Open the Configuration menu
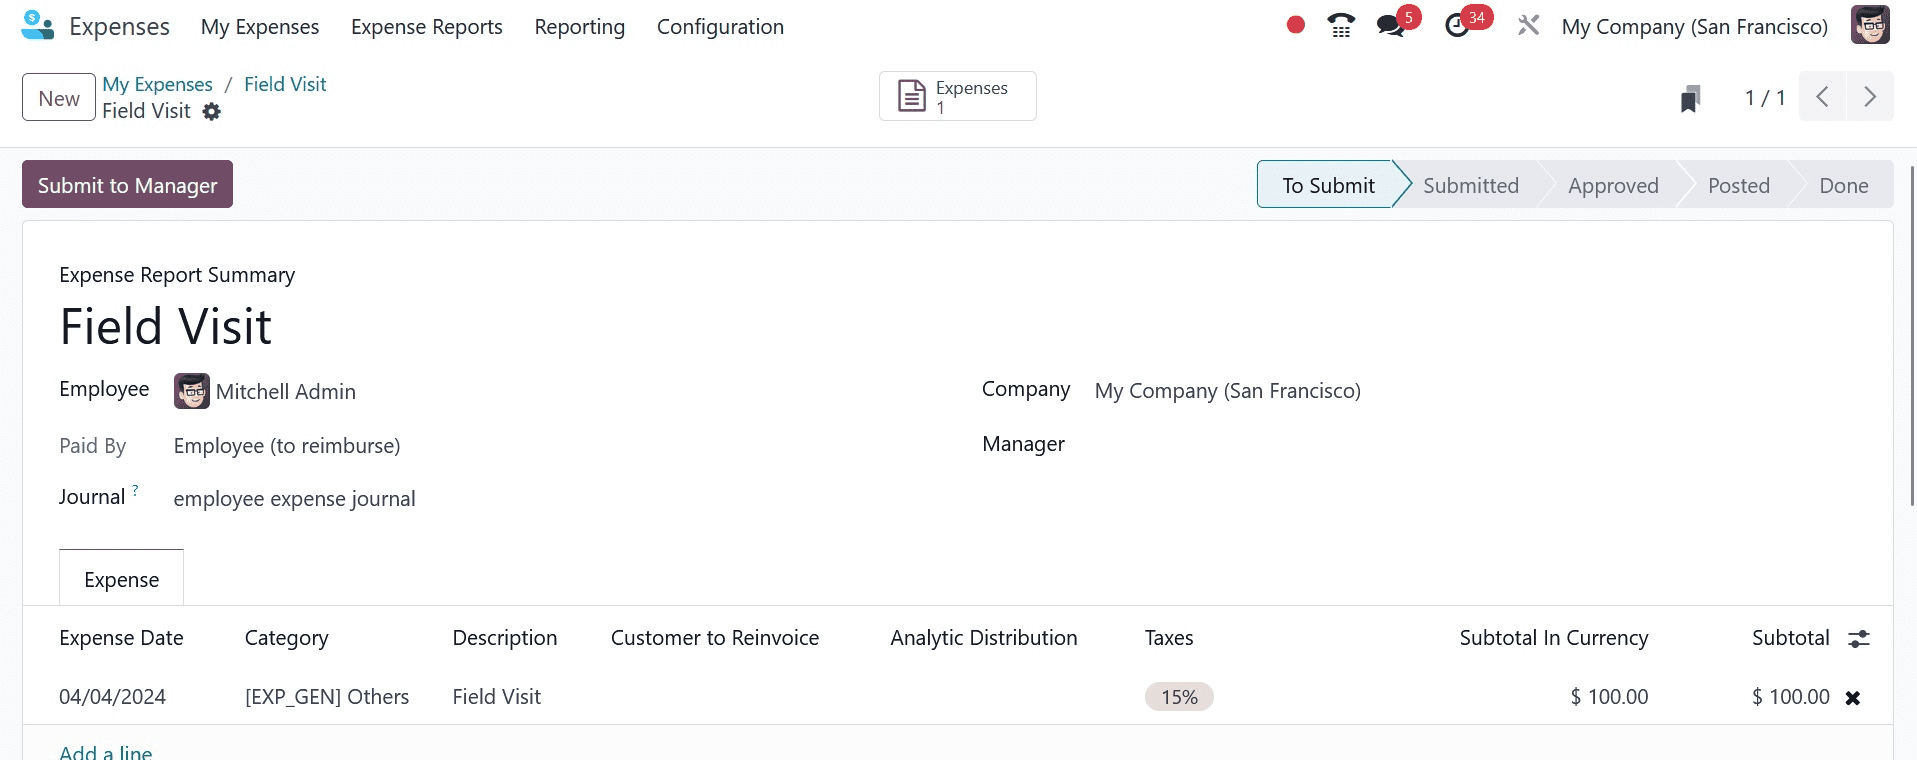This screenshot has height=760, width=1917. 720,27
